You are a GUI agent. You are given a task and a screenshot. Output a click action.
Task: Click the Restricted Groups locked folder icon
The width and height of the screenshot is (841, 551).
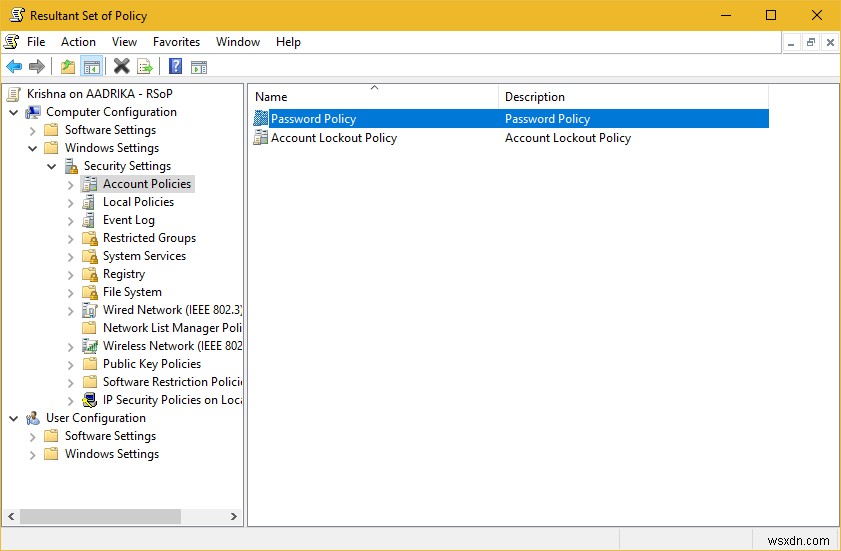click(90, 238)
